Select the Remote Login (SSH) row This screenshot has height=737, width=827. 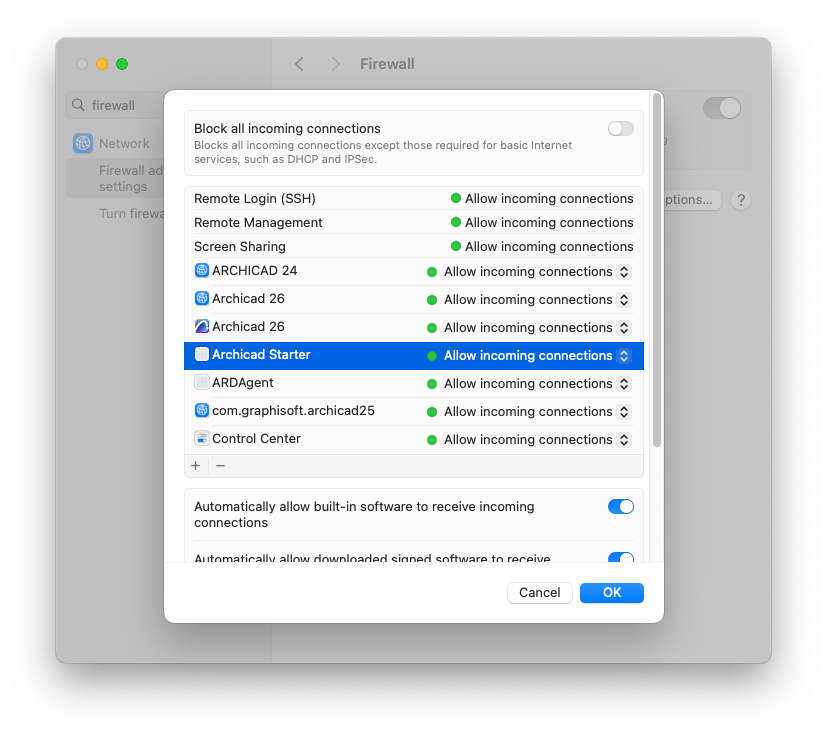(414, 198)
